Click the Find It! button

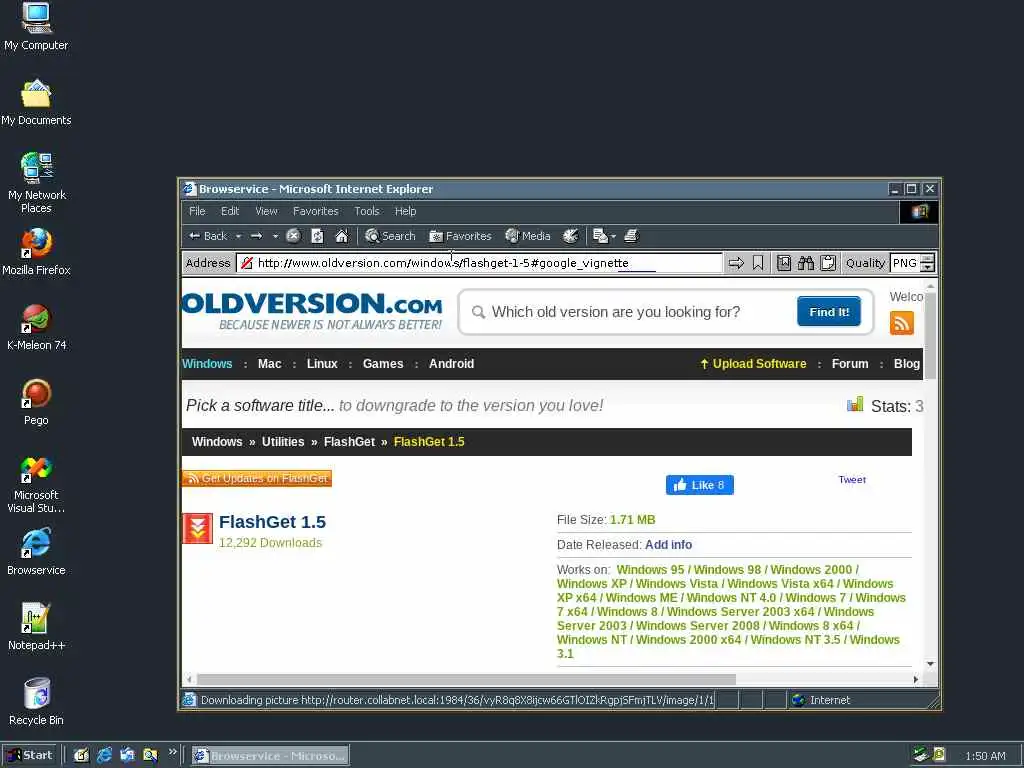tap(829, 312)
